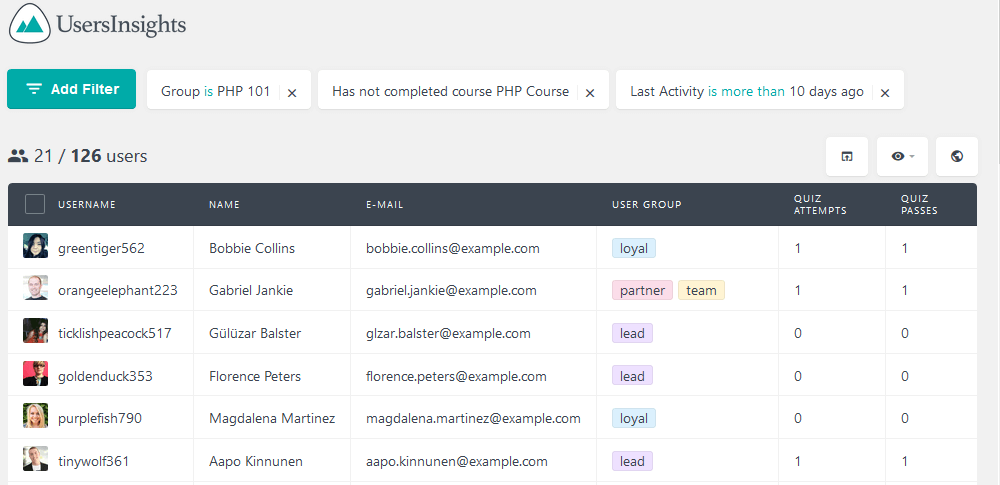1000x485 pixels.
Task: Sort by the Quiz Attempts column header
Action: (820, 204)
